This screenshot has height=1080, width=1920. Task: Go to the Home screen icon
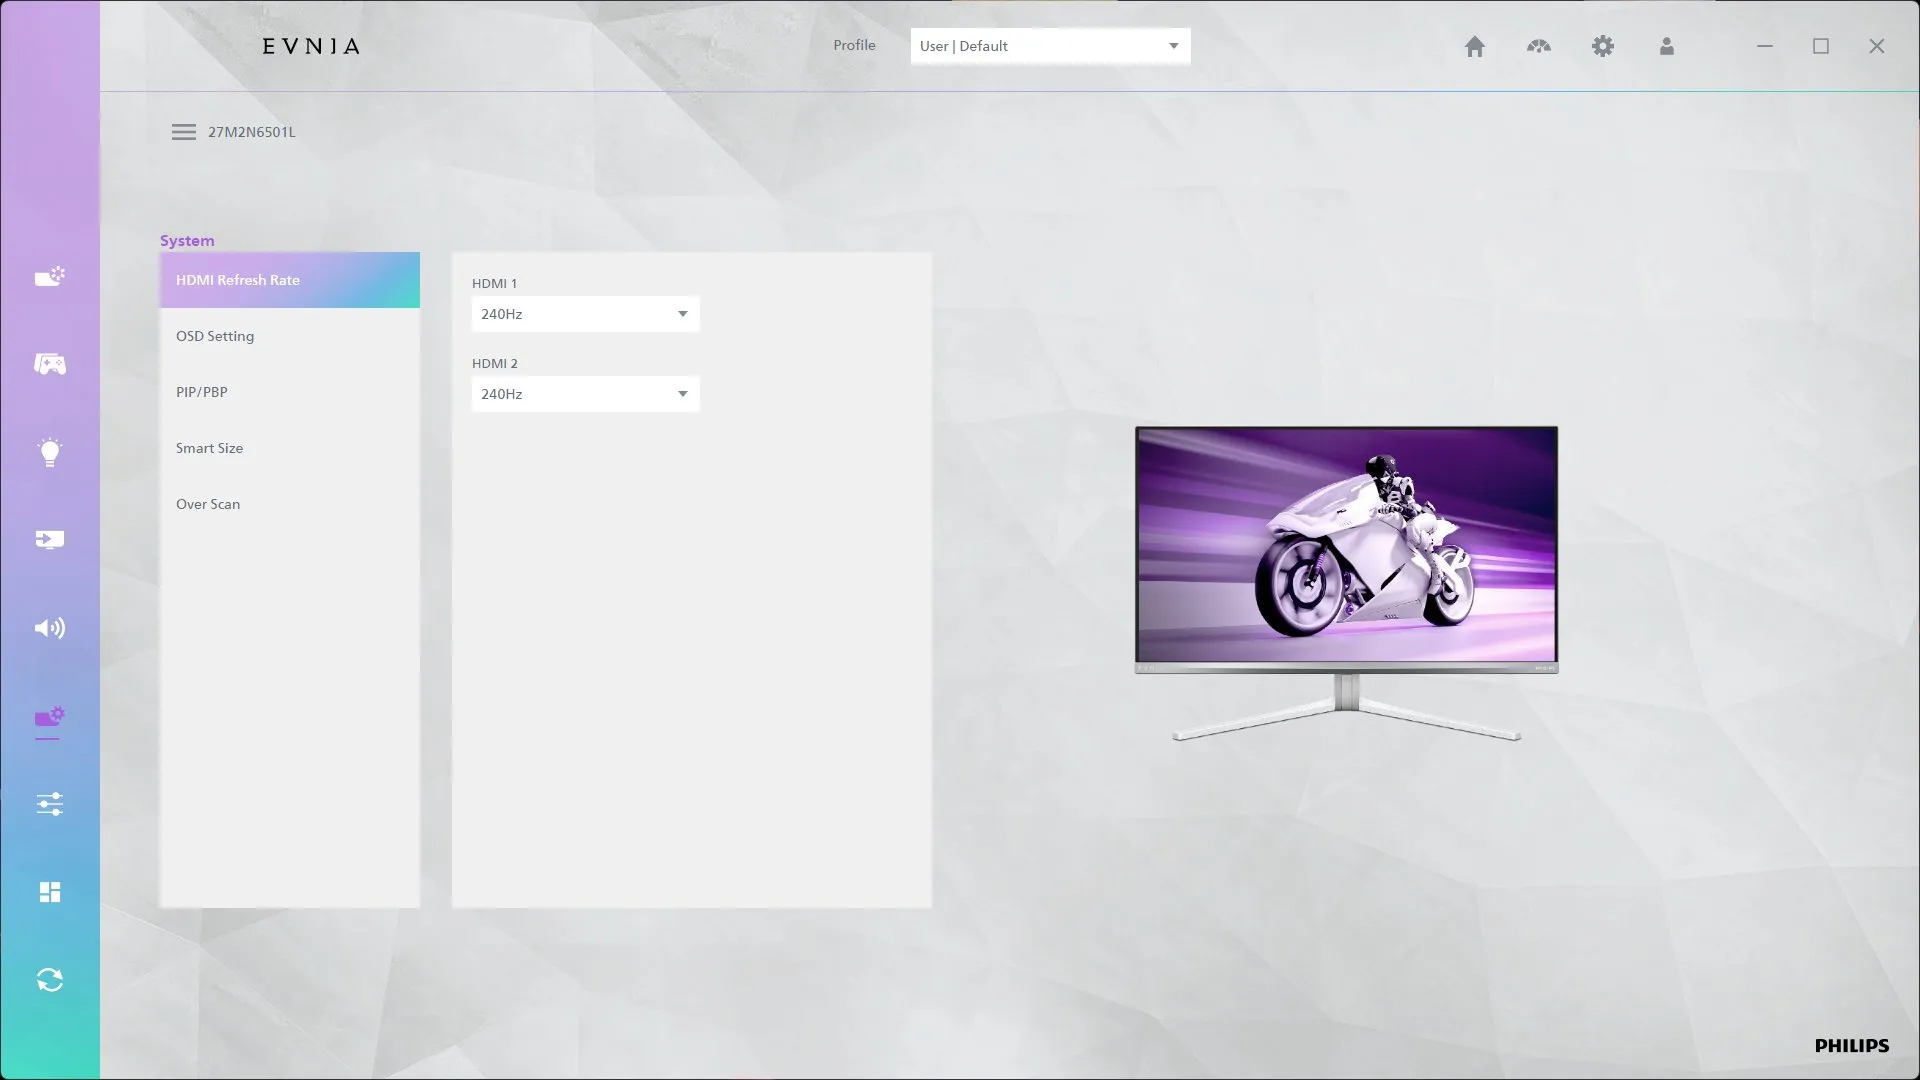click(x=1474, y=46)
